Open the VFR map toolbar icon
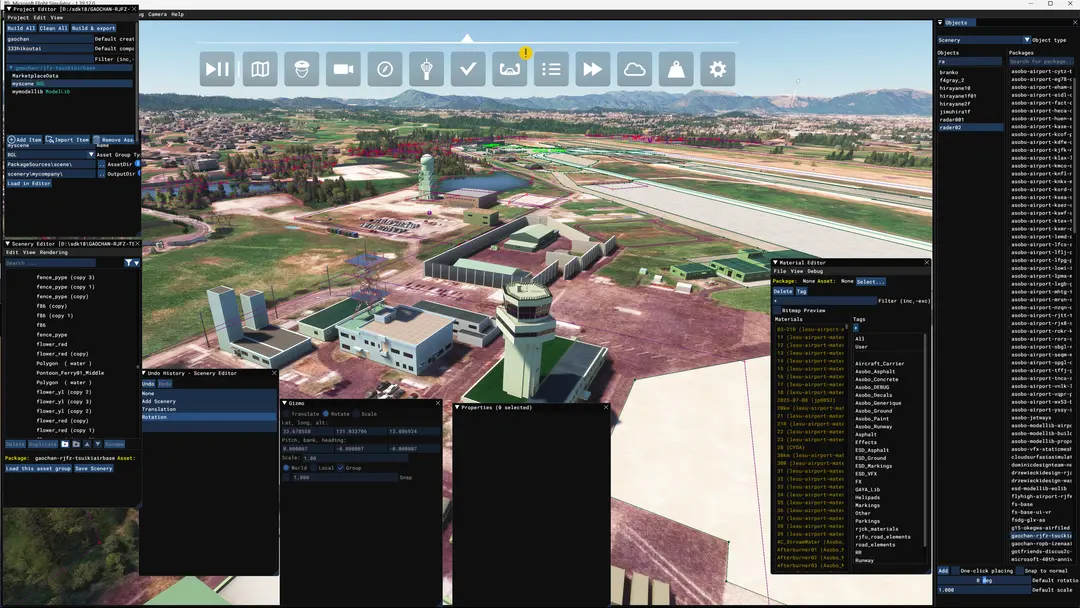 [260, 69]
